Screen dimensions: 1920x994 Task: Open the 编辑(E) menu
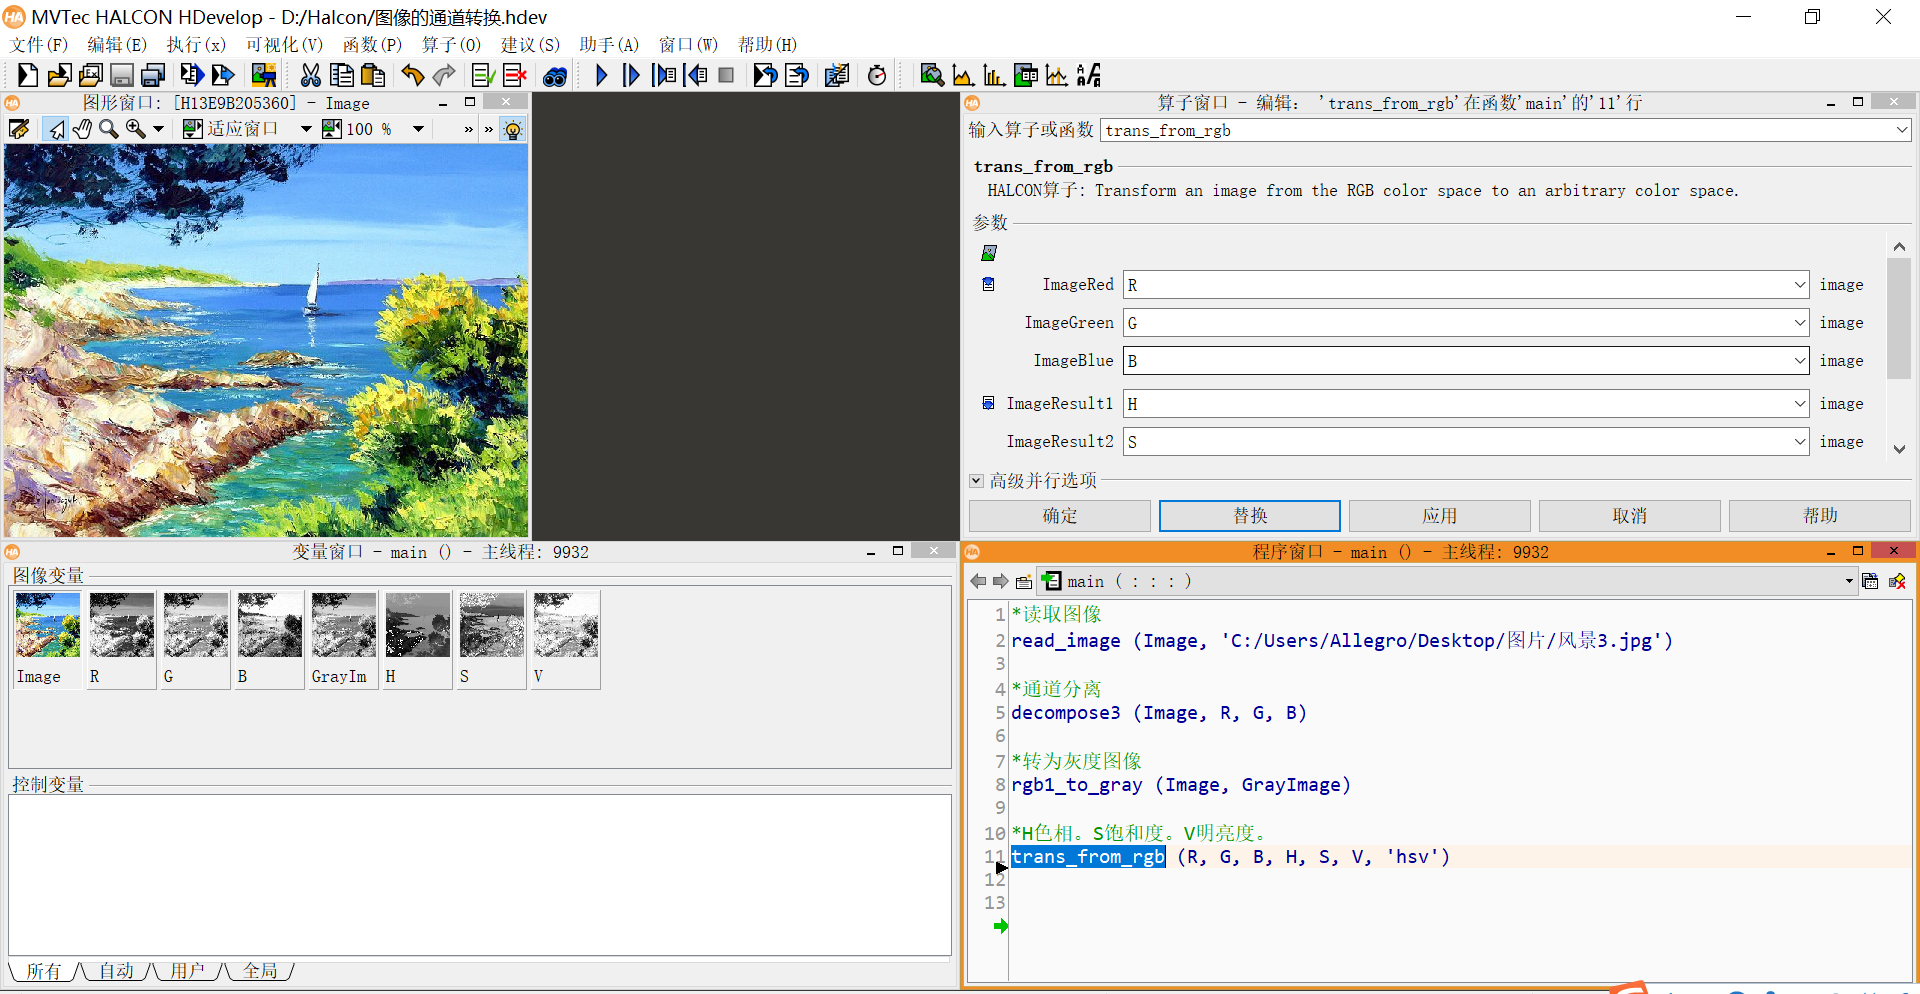tap(116, 45)
